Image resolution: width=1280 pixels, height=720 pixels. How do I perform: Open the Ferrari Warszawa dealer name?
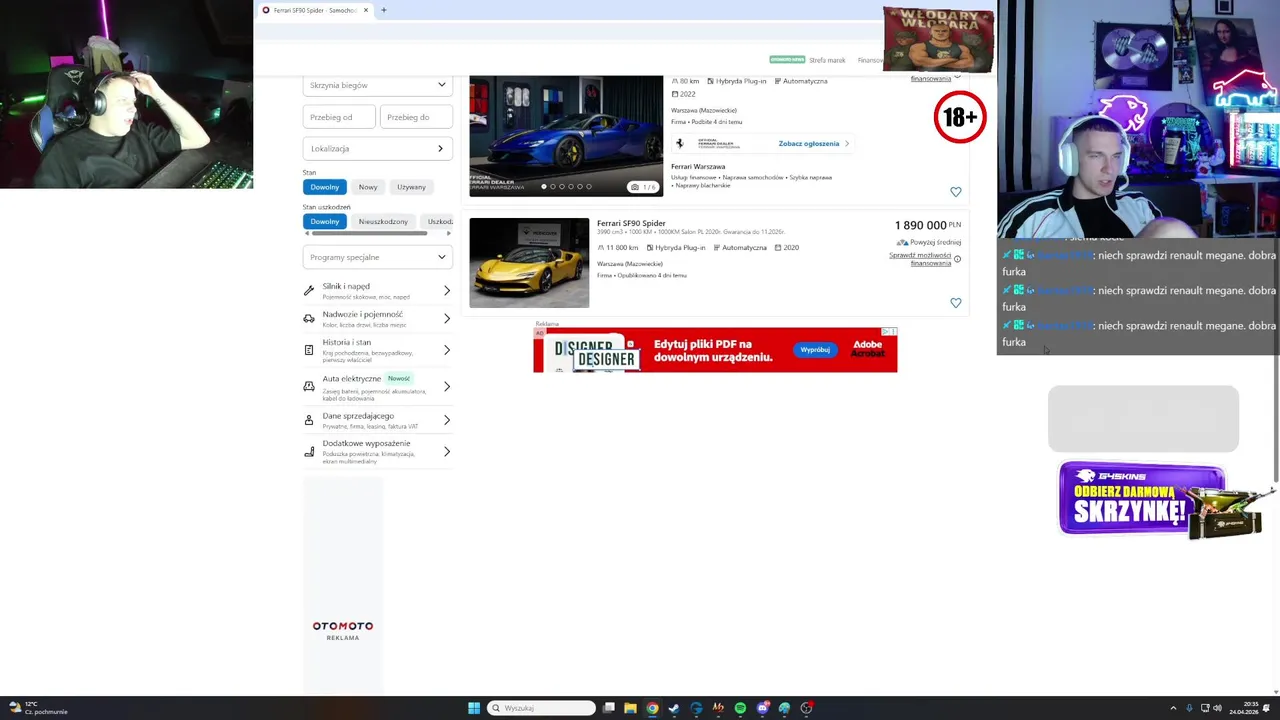(698, 167)
